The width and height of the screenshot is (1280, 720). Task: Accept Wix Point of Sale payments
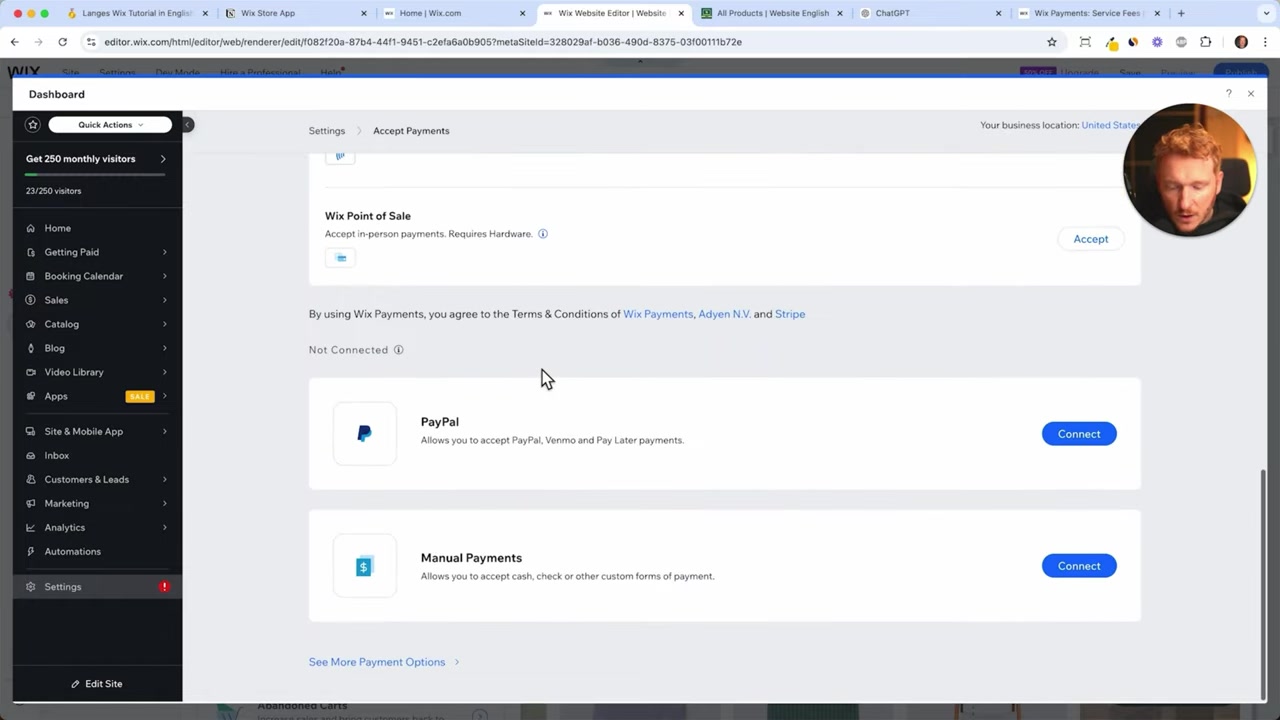(1091, 239)
